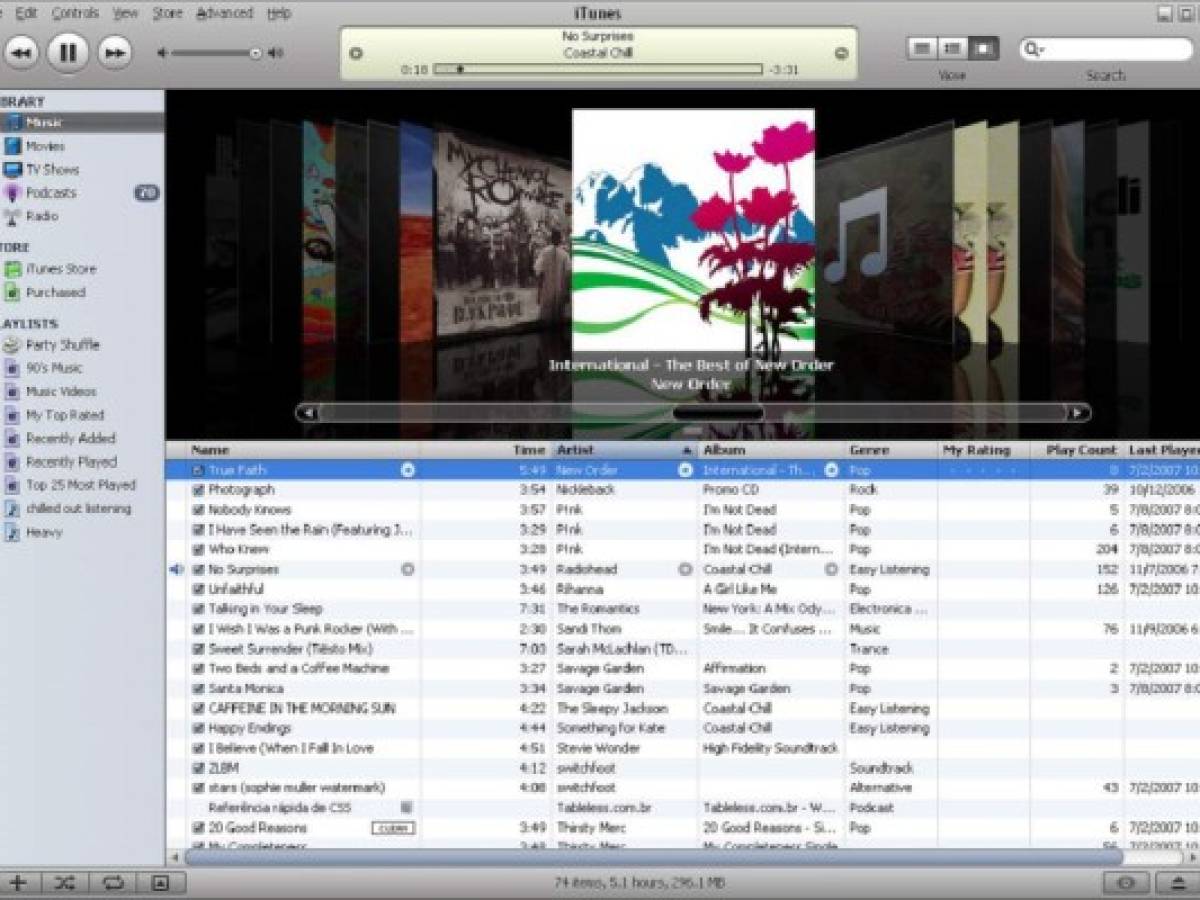Open the Edit menu
Image resolution: width=1200 pixels, height=900 pixels.
(26, 13)
